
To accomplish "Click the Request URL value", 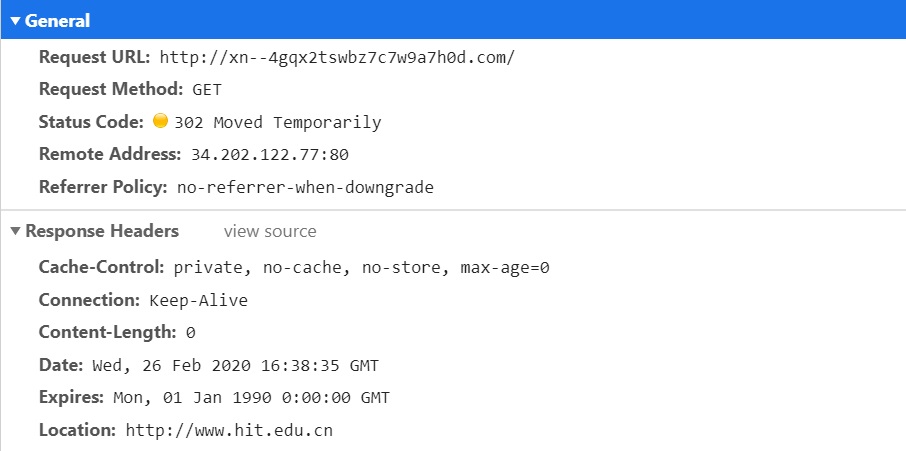I will coord(337,57).
